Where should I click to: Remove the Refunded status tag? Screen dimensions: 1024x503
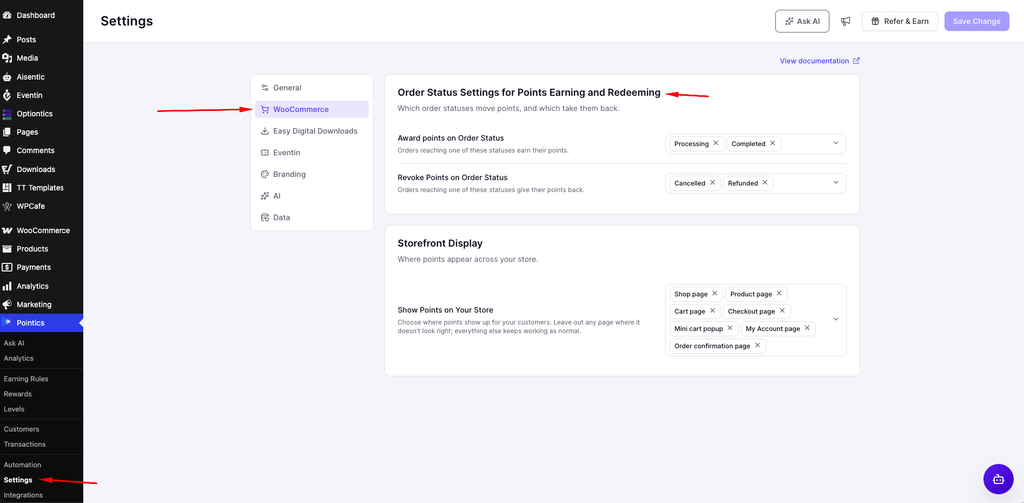tap(765, 183)
